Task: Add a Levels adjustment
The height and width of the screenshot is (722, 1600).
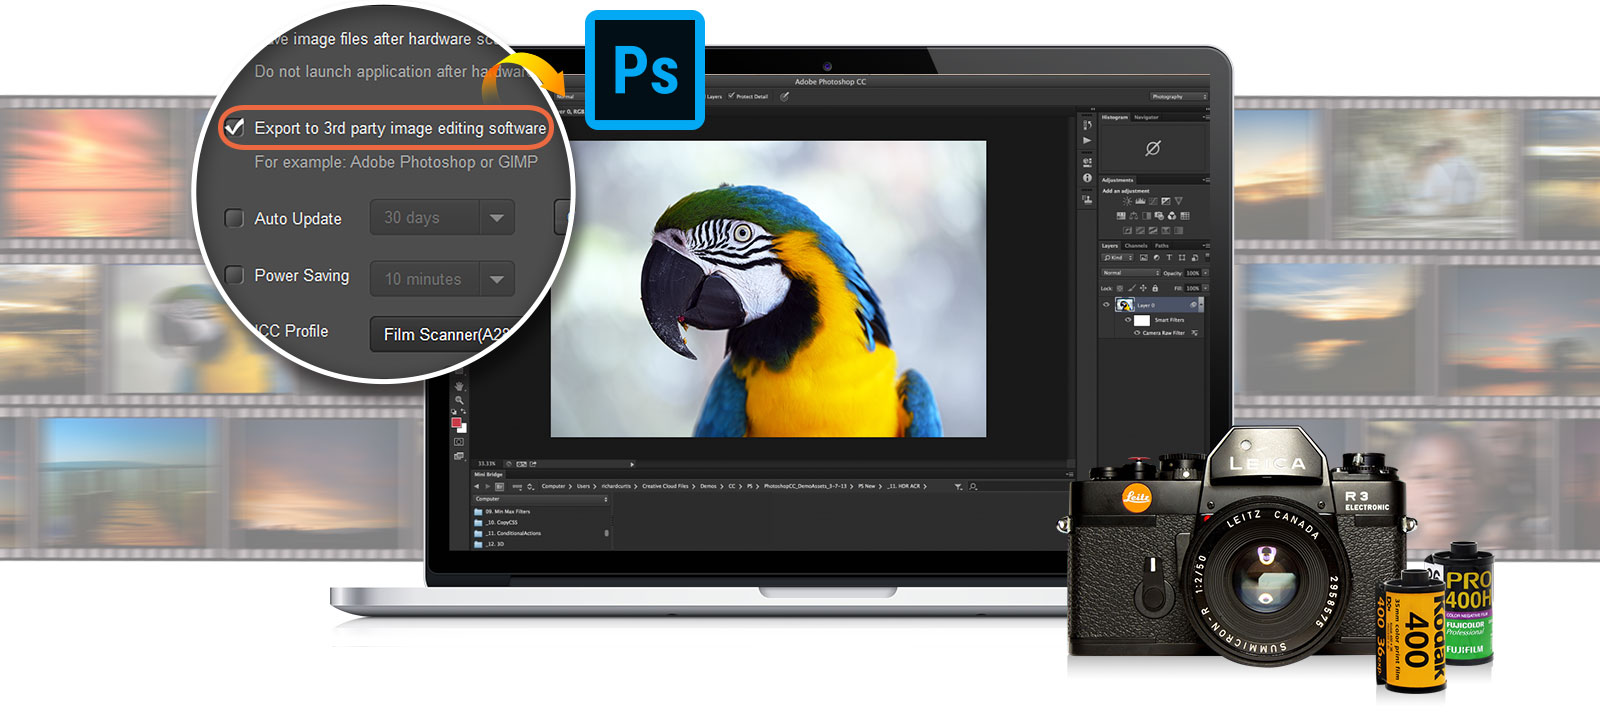Action: (x=1140, y=201)
